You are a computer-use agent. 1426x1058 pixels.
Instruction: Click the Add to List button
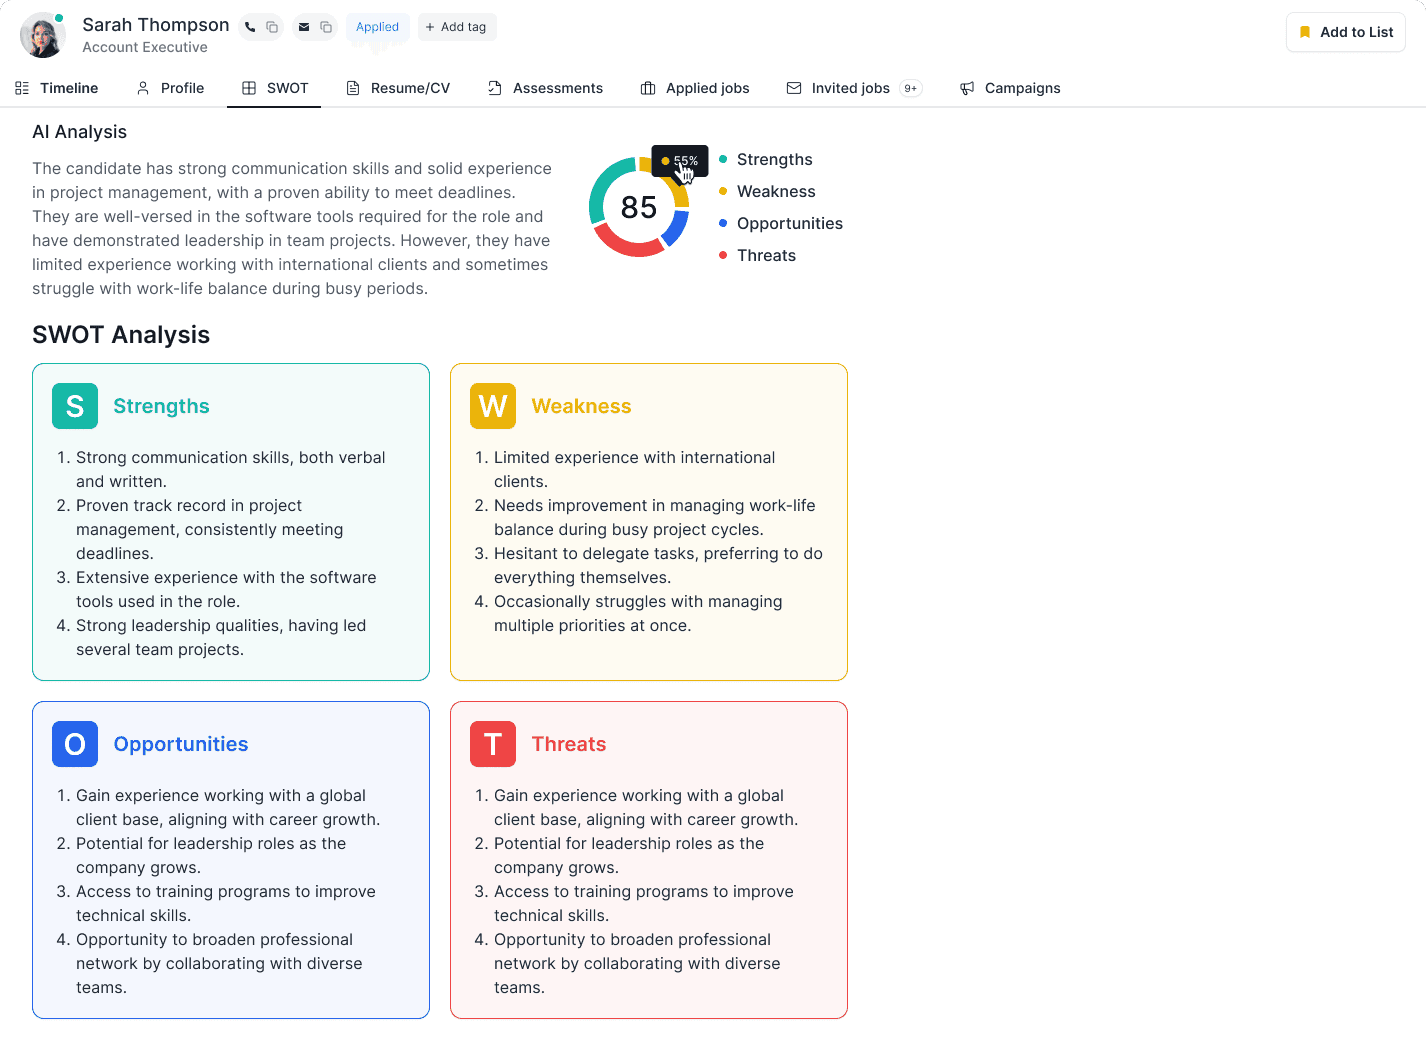coord(1345,32)
